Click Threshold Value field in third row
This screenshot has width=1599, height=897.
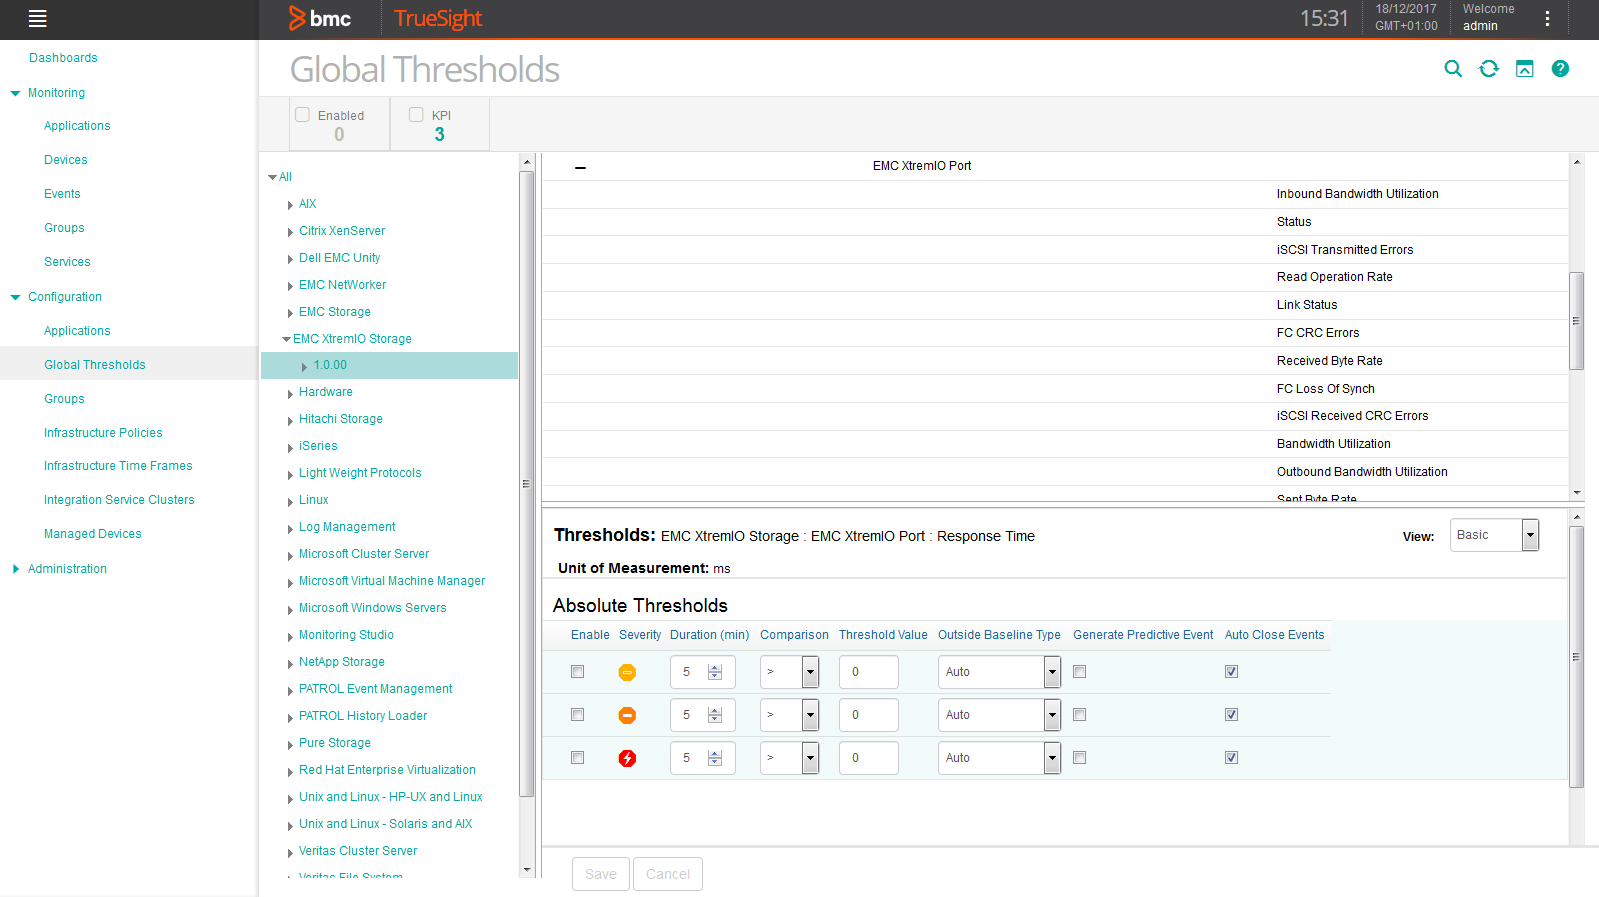coord(869,758)
